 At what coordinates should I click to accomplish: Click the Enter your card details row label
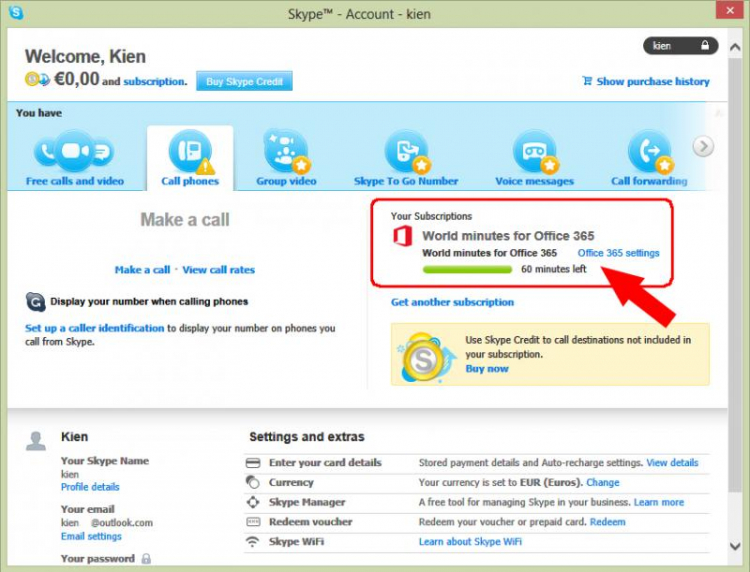point(325,462)
